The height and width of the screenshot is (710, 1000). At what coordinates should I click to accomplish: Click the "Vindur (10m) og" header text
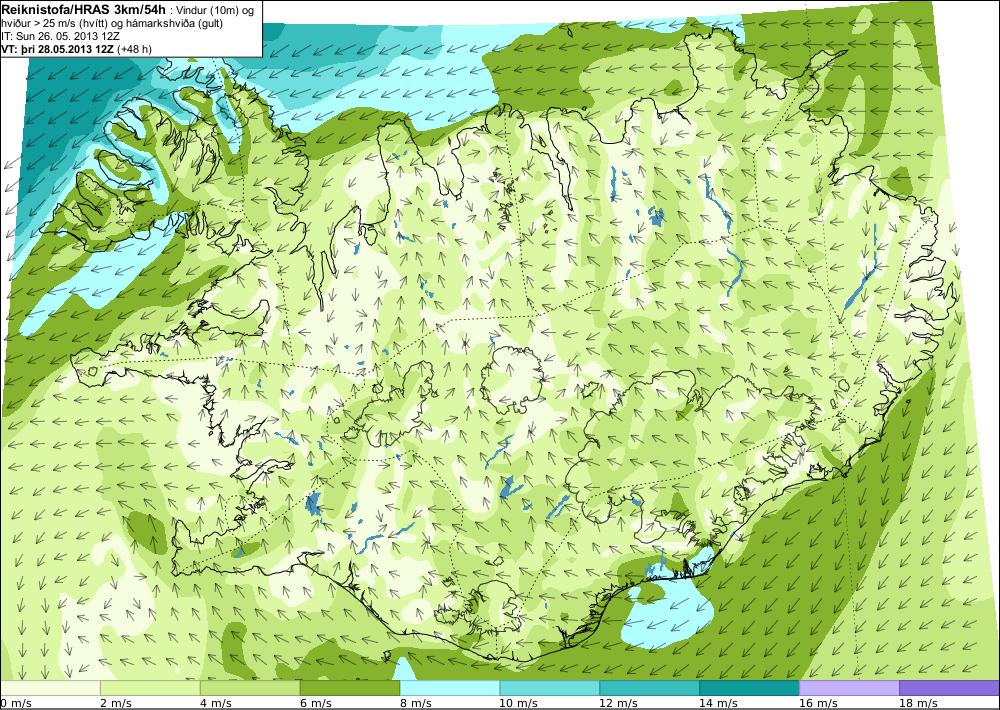pos(215,10)
